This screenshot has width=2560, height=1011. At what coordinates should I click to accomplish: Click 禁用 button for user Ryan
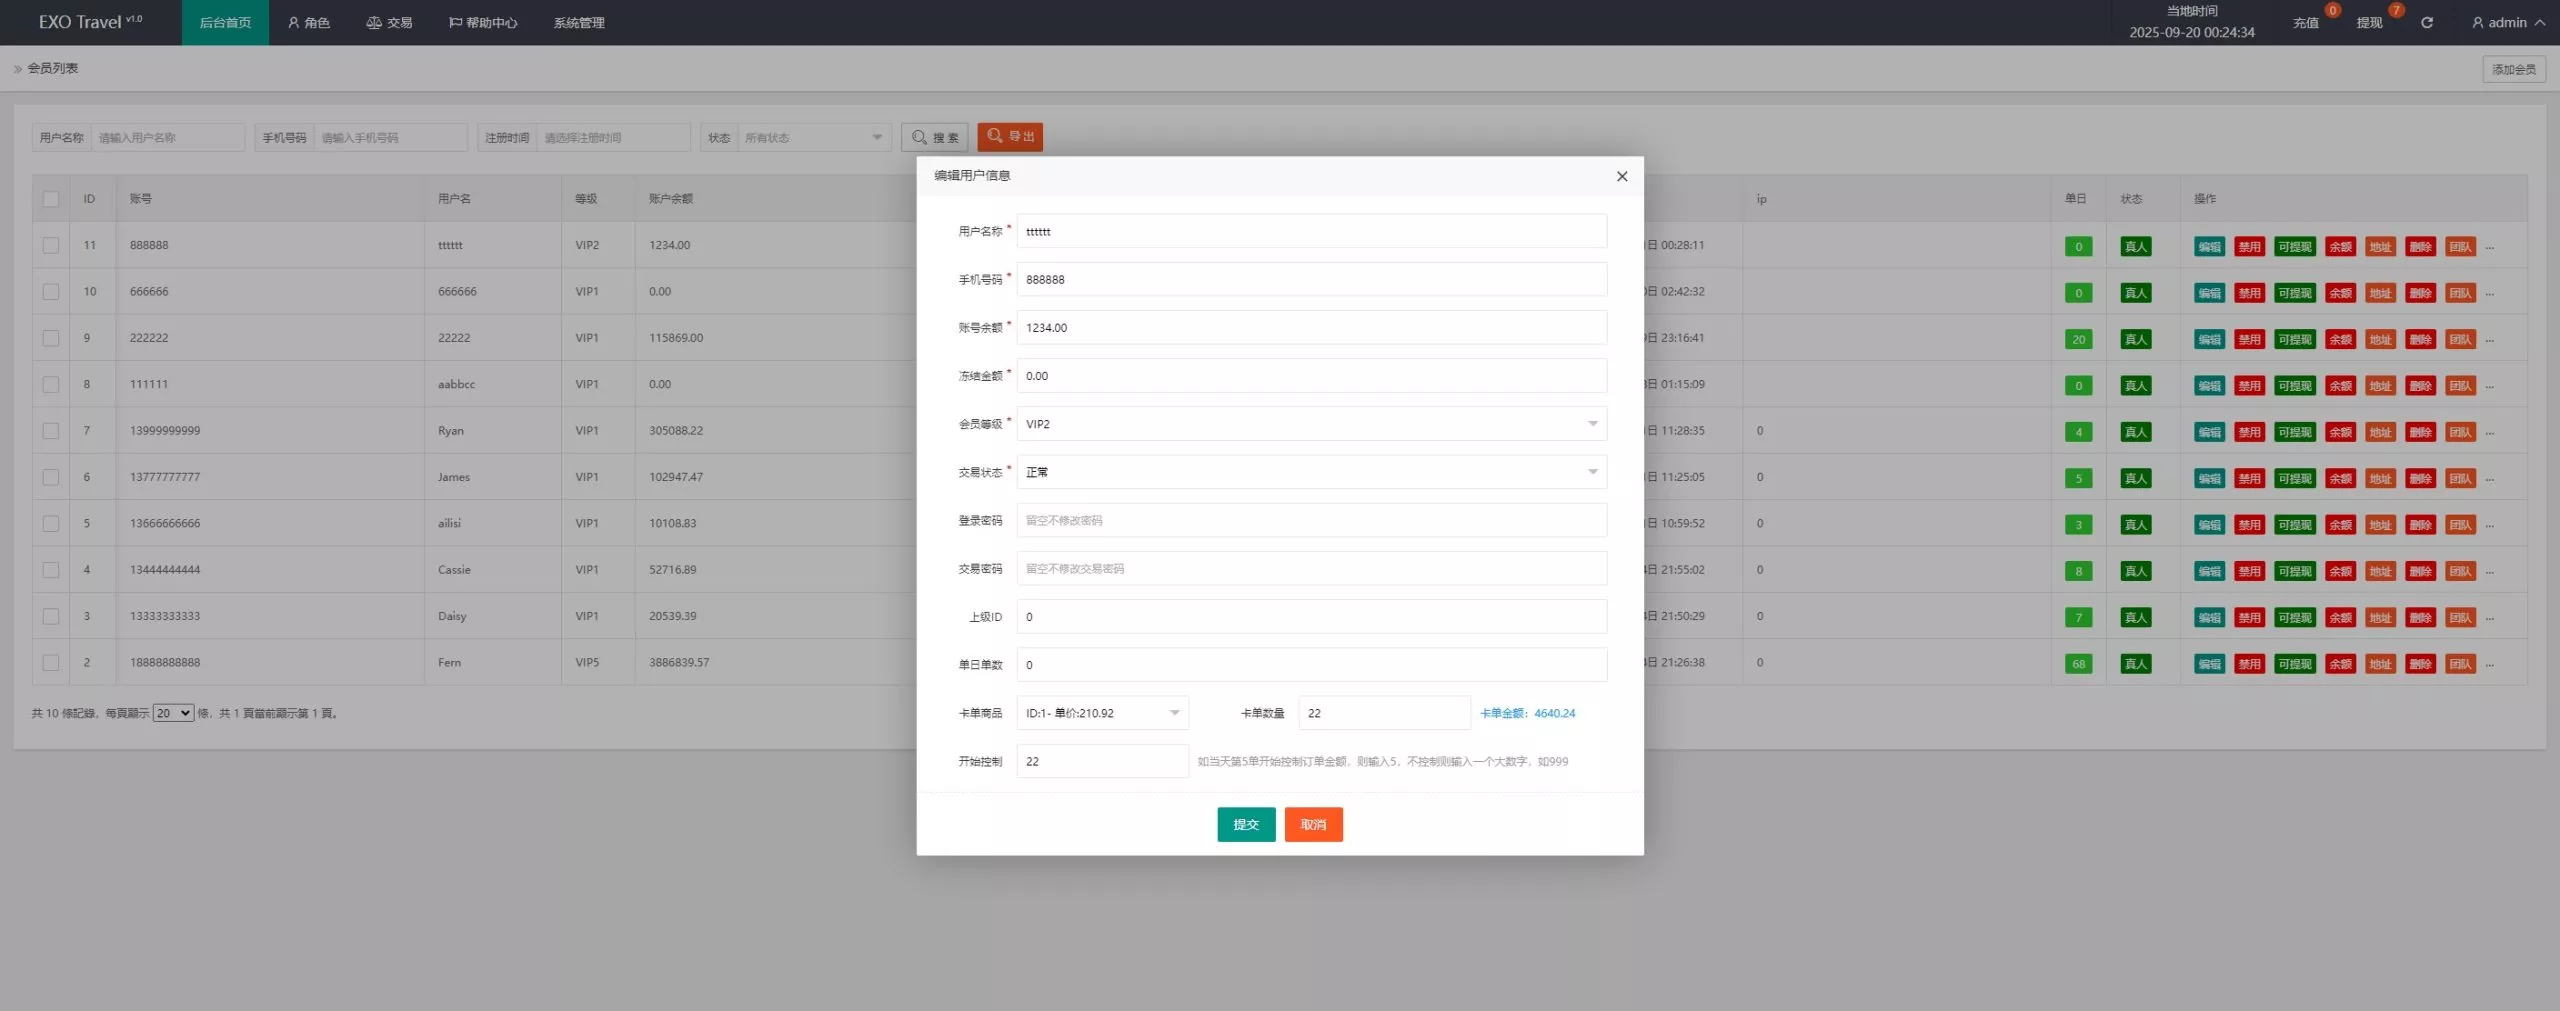click(x=2248, y=432)
